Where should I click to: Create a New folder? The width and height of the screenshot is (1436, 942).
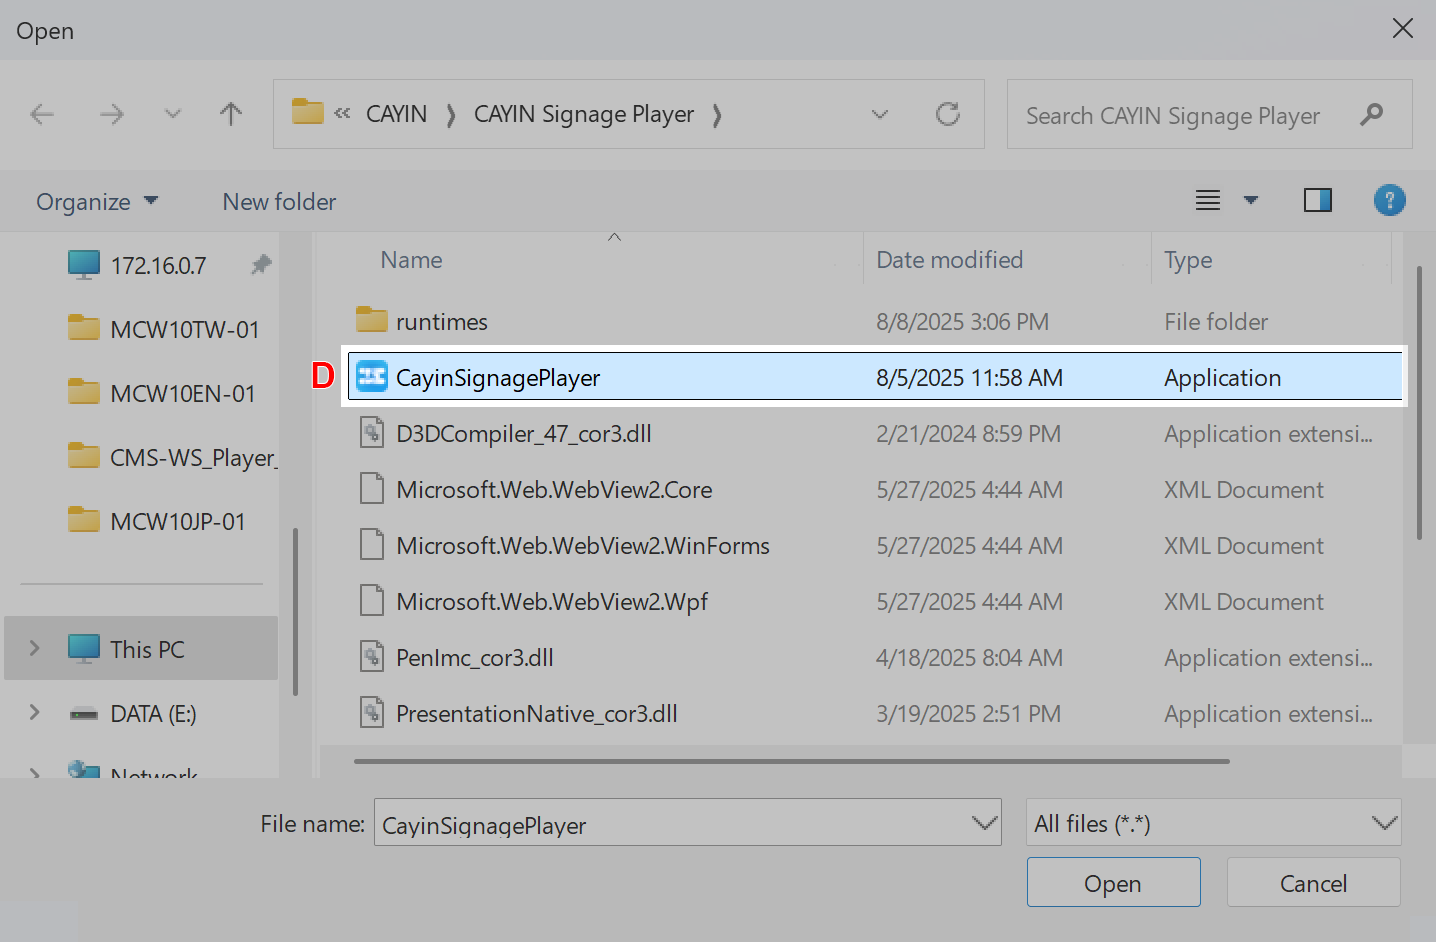click(x=279, y=201)
